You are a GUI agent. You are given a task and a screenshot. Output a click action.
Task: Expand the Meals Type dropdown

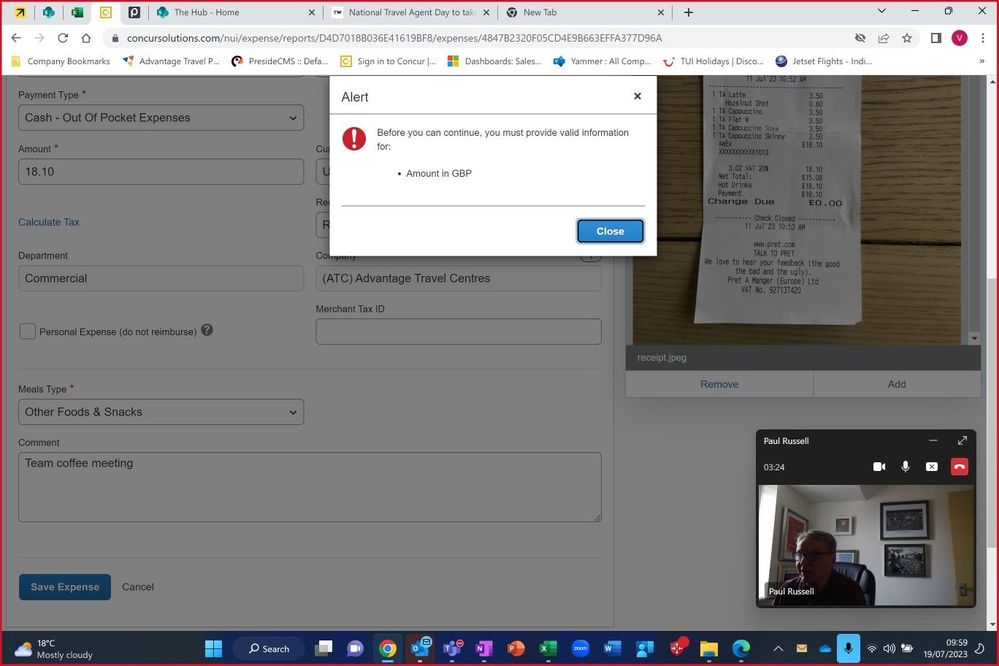[161, 412]
